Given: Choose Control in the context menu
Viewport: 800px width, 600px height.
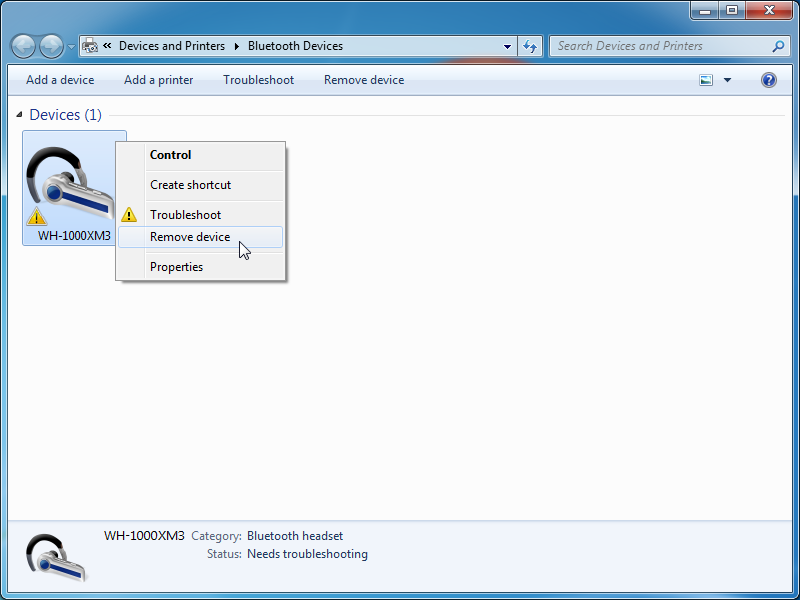Looking at the screenshot, I should click(201, 155).
